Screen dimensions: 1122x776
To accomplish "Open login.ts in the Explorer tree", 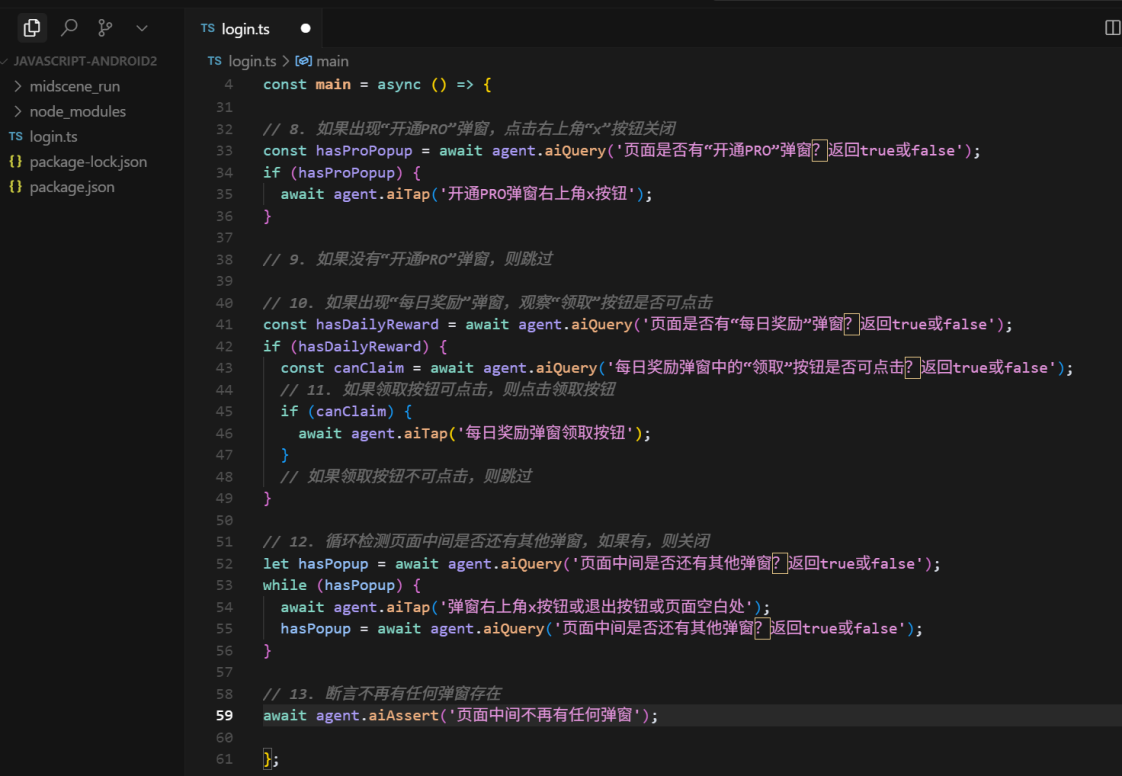I will [x=54, y=137].
